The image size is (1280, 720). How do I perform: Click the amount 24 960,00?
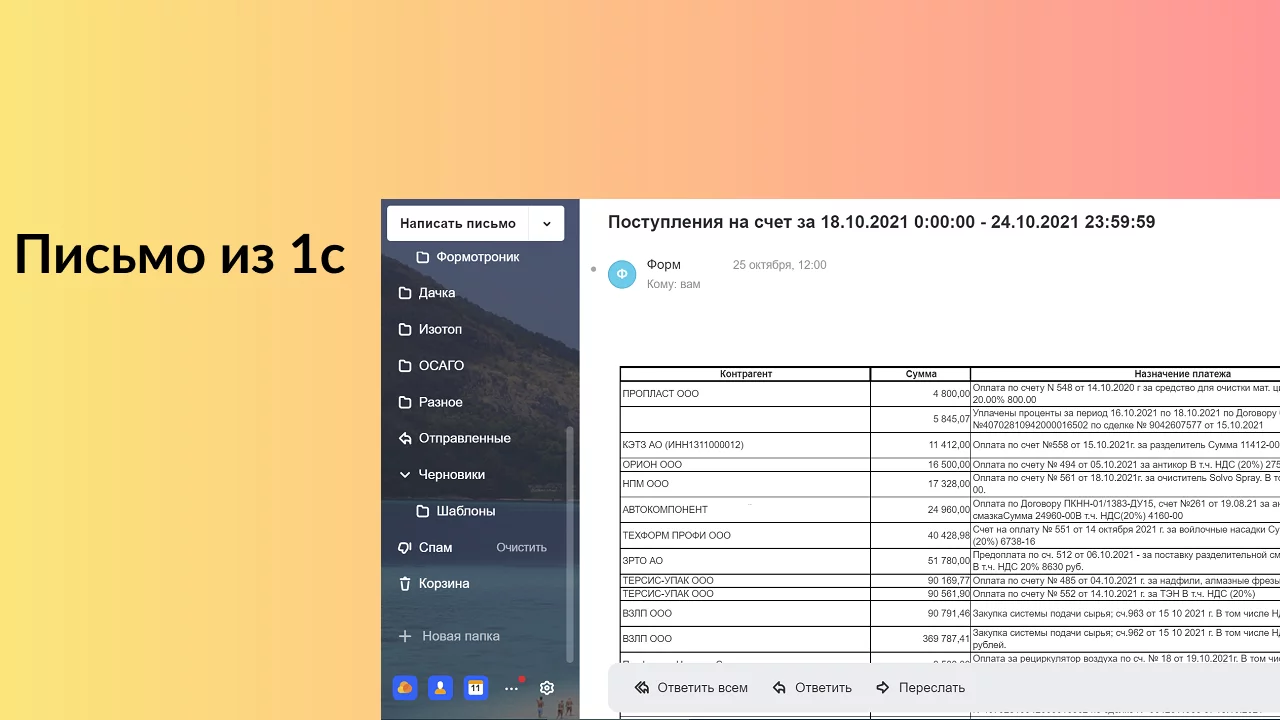950,510
